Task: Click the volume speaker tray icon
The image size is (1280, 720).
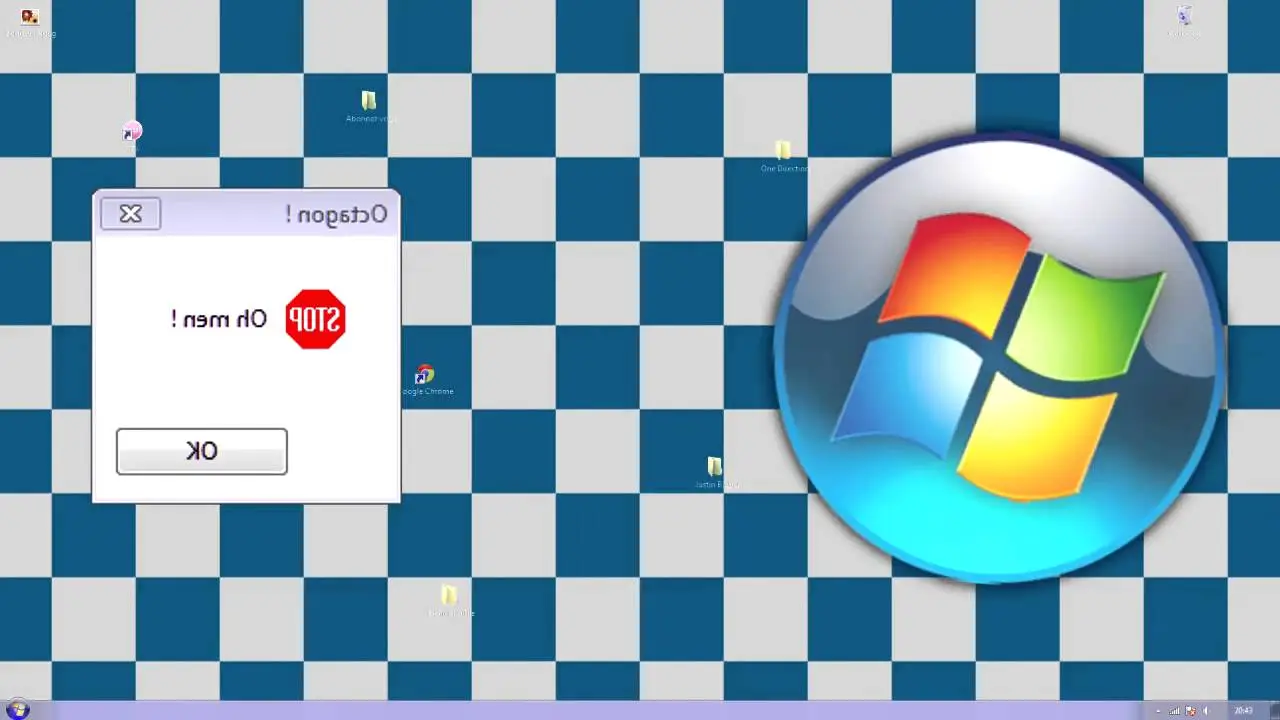Action: pyautogui.click(x=1206, y=711)
